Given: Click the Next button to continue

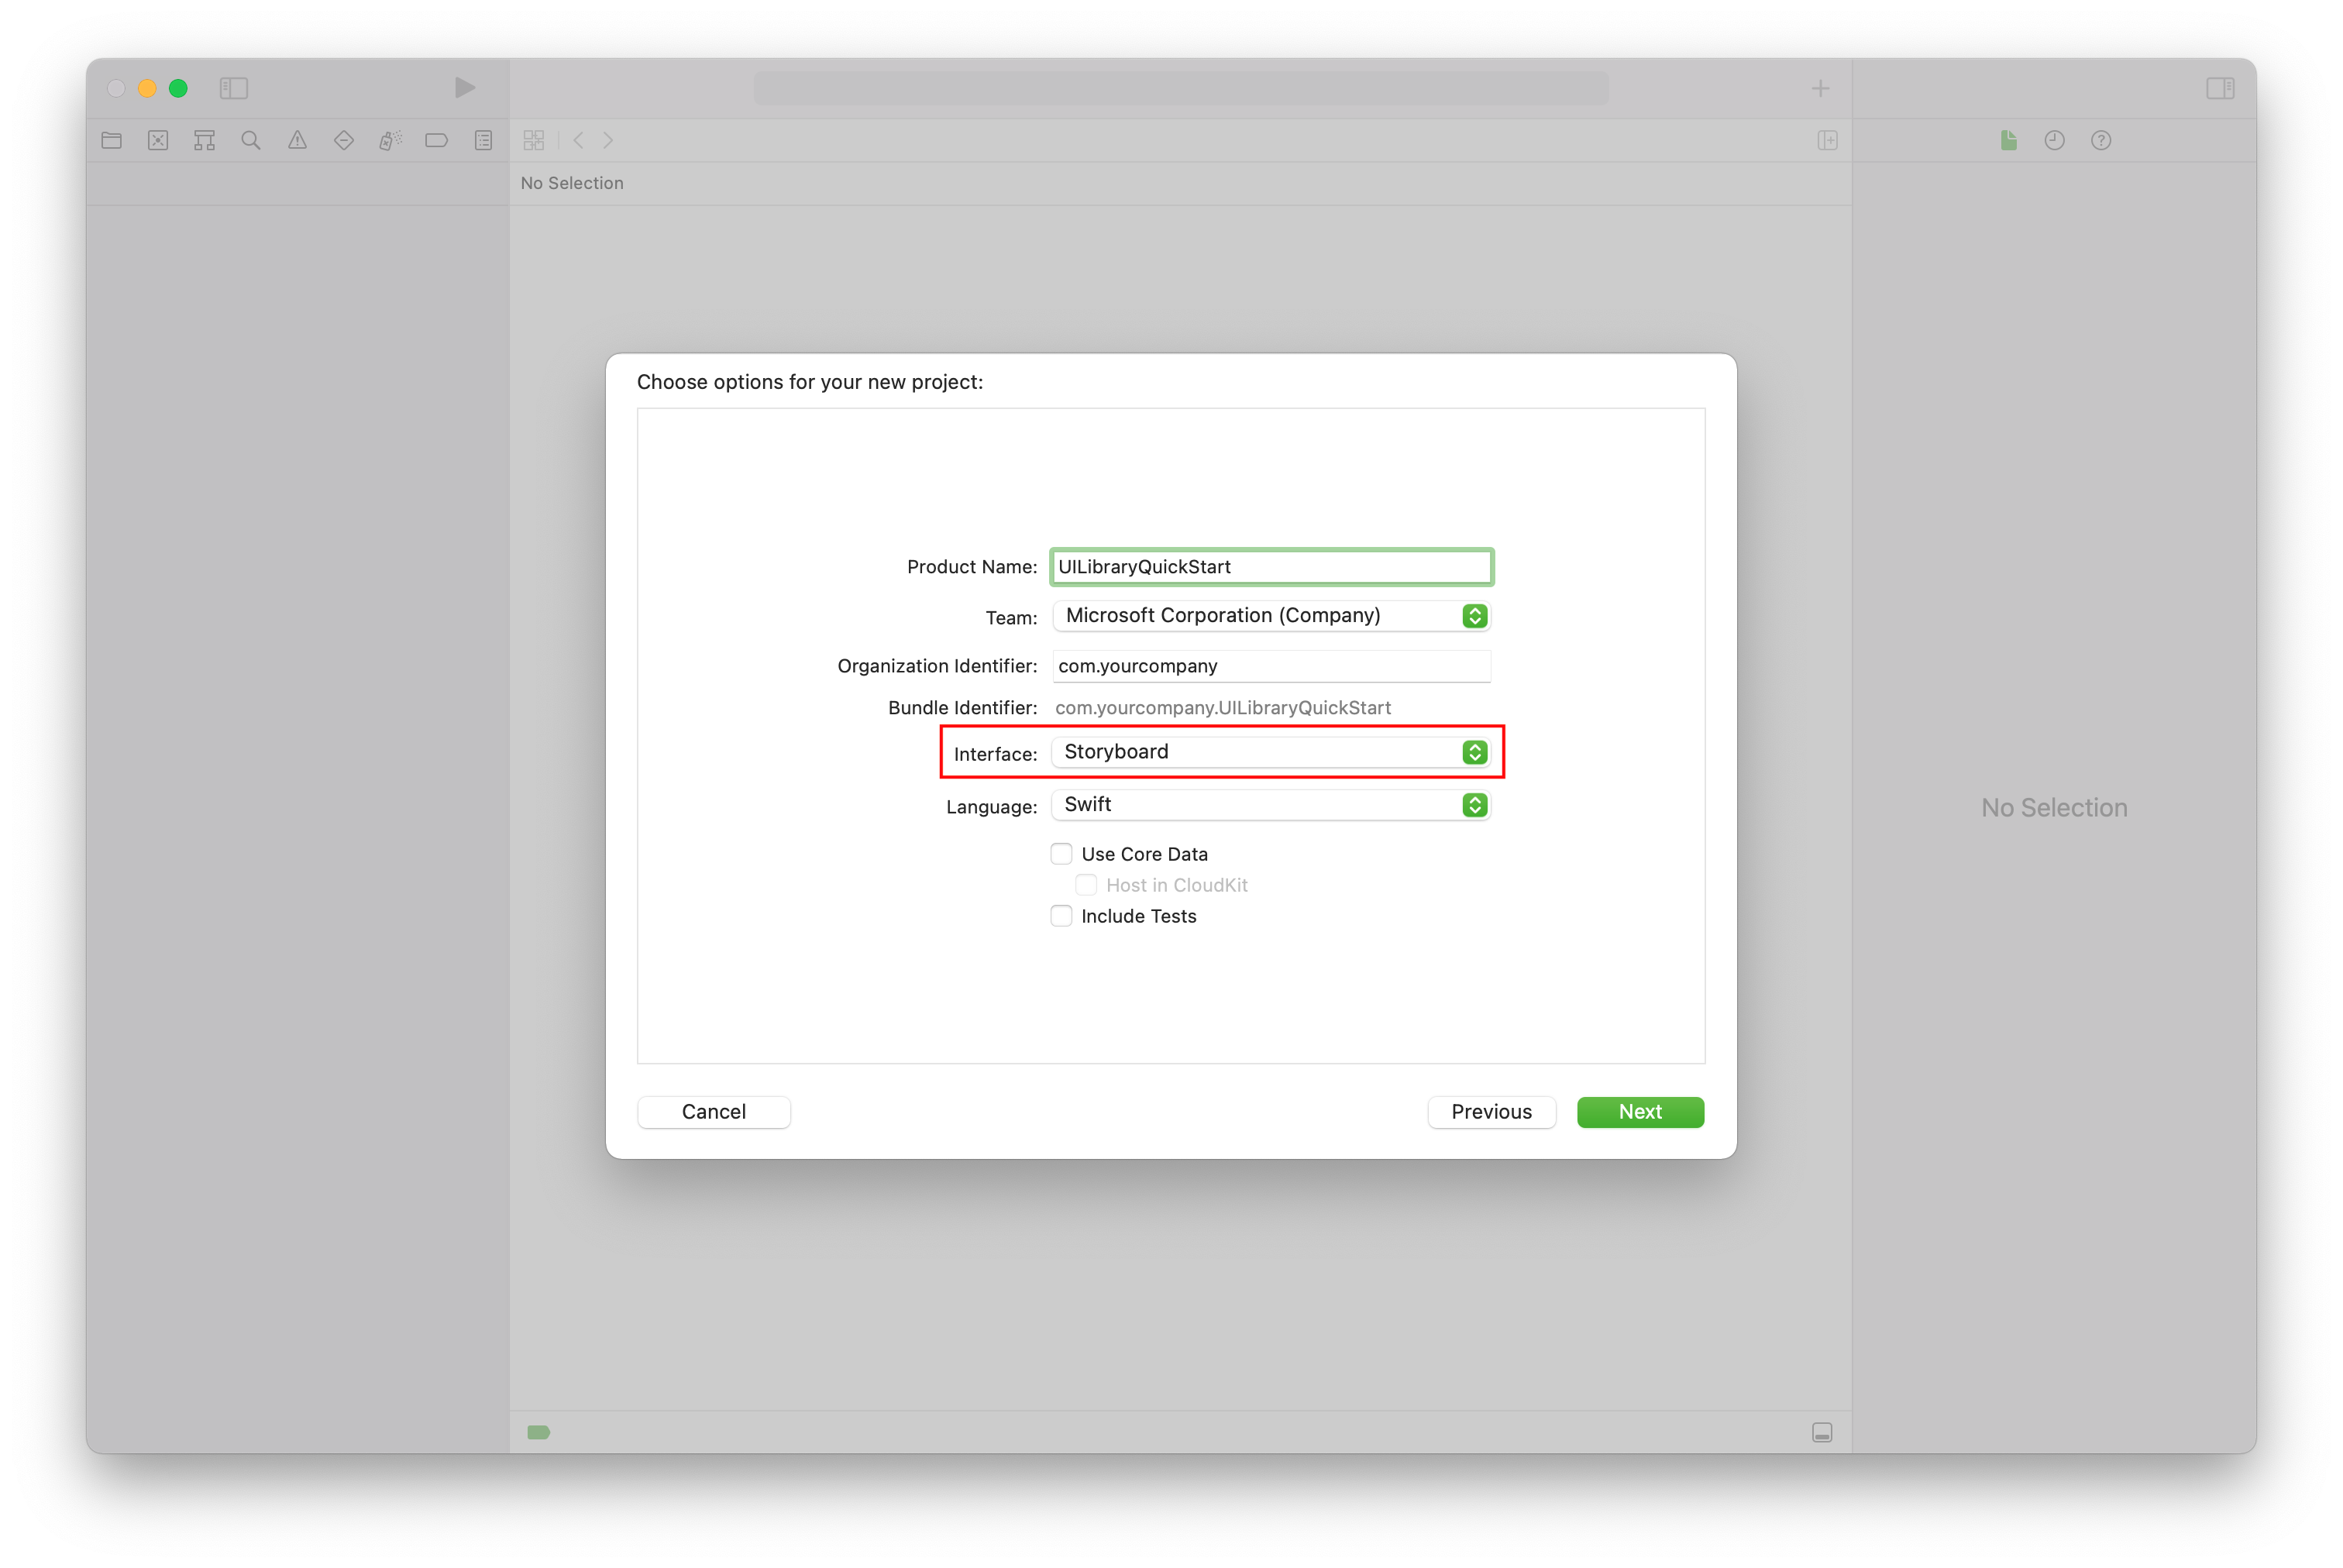Looking at the screenshot, I should [x=1639, y=1111].
